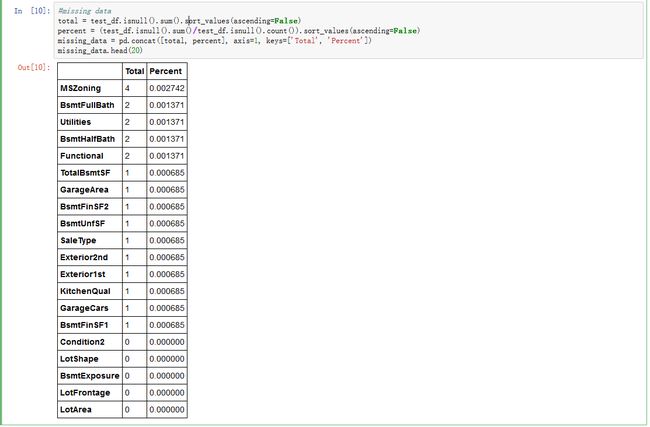Click the Total column header
This screenshot has width=650, height=427.
pos(135,71)
